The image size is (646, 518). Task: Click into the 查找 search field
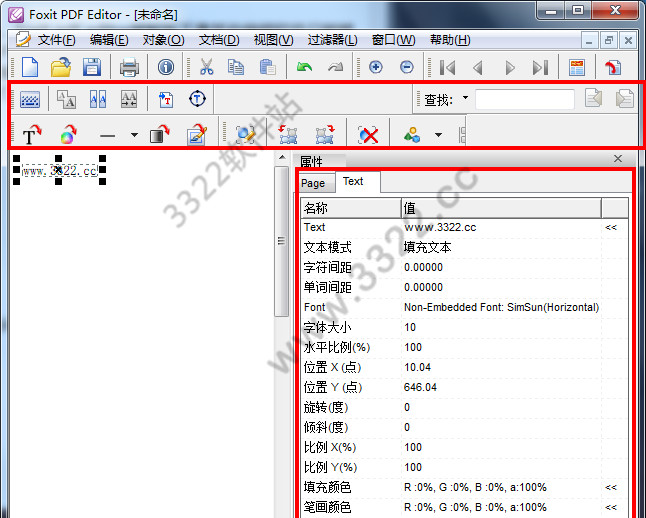click(524, 99)
